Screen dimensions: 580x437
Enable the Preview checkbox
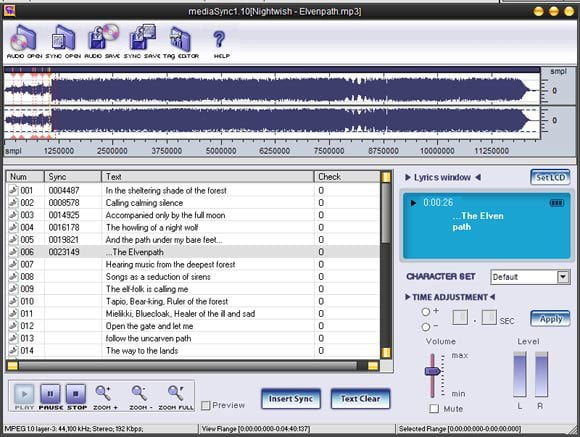tap(206, 406)
